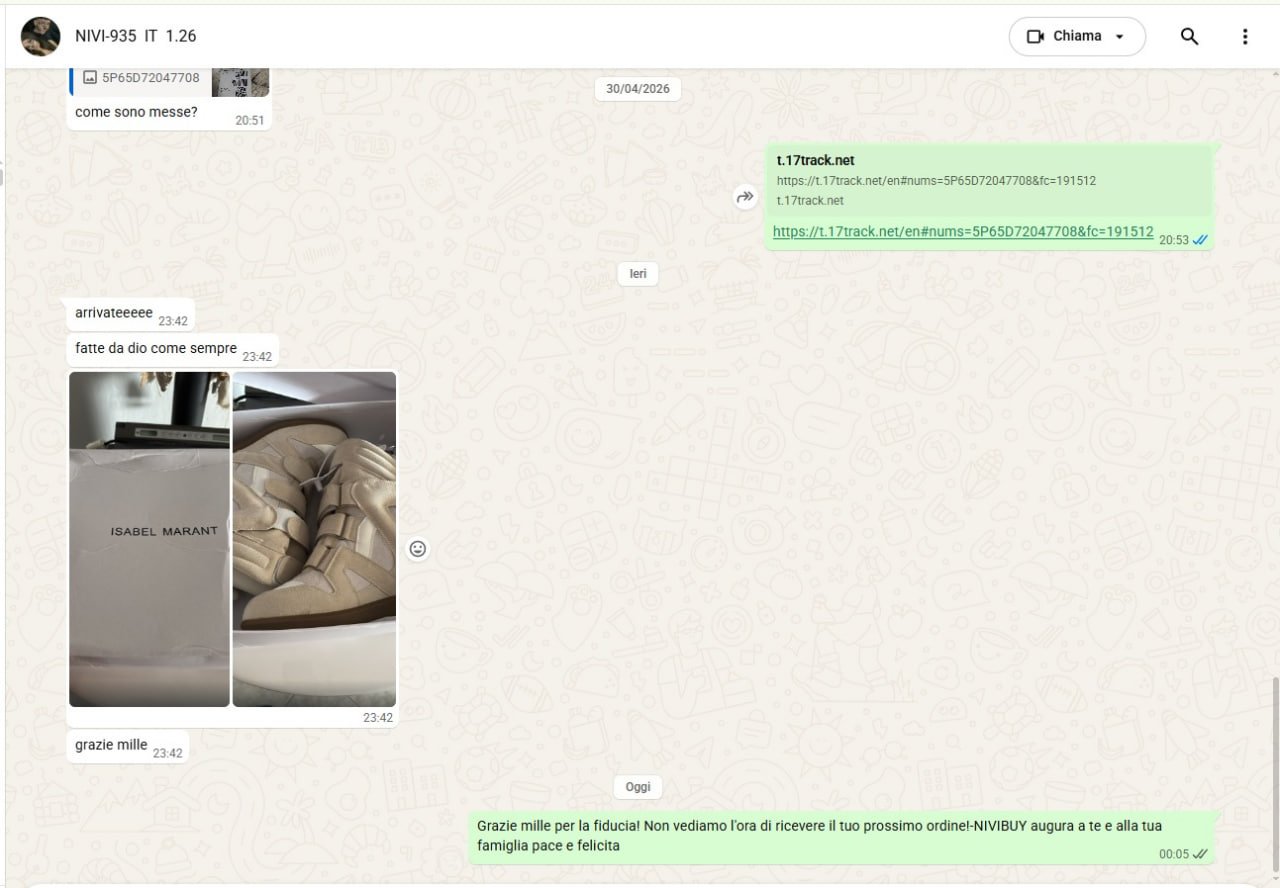Forward the 17track link message
Image resolution: width=1280 pixels, height=888 pixels.
(x=745, y=197)
